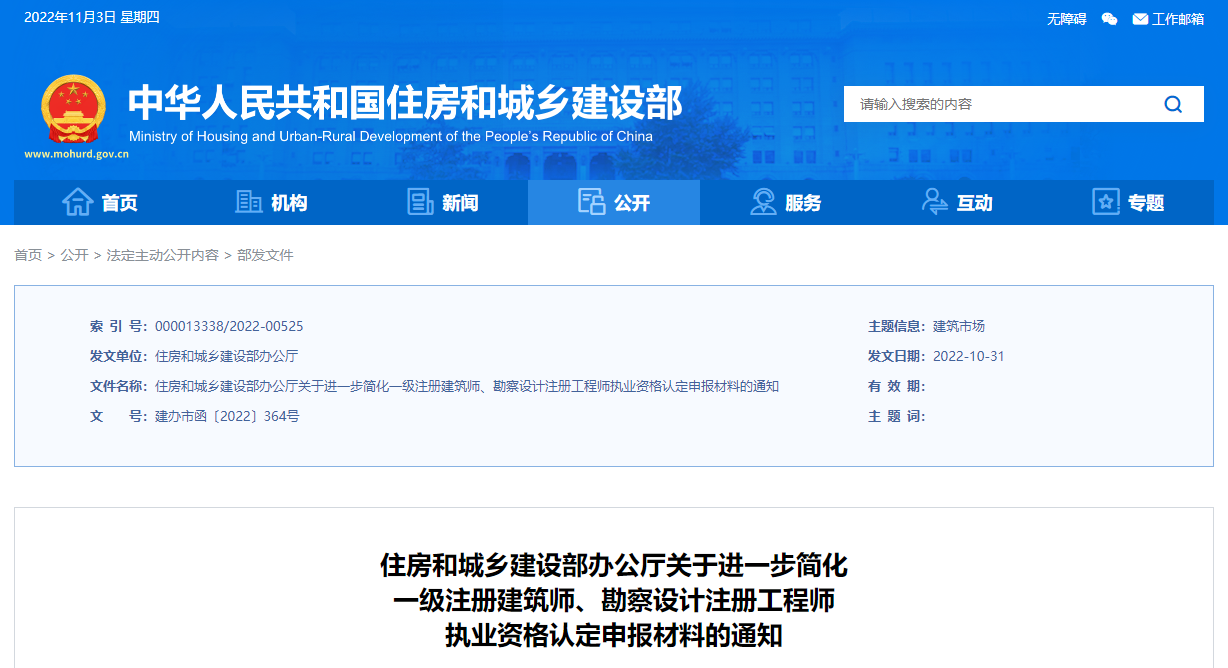Click the 公开 breadcrumb link

point(74,255)
